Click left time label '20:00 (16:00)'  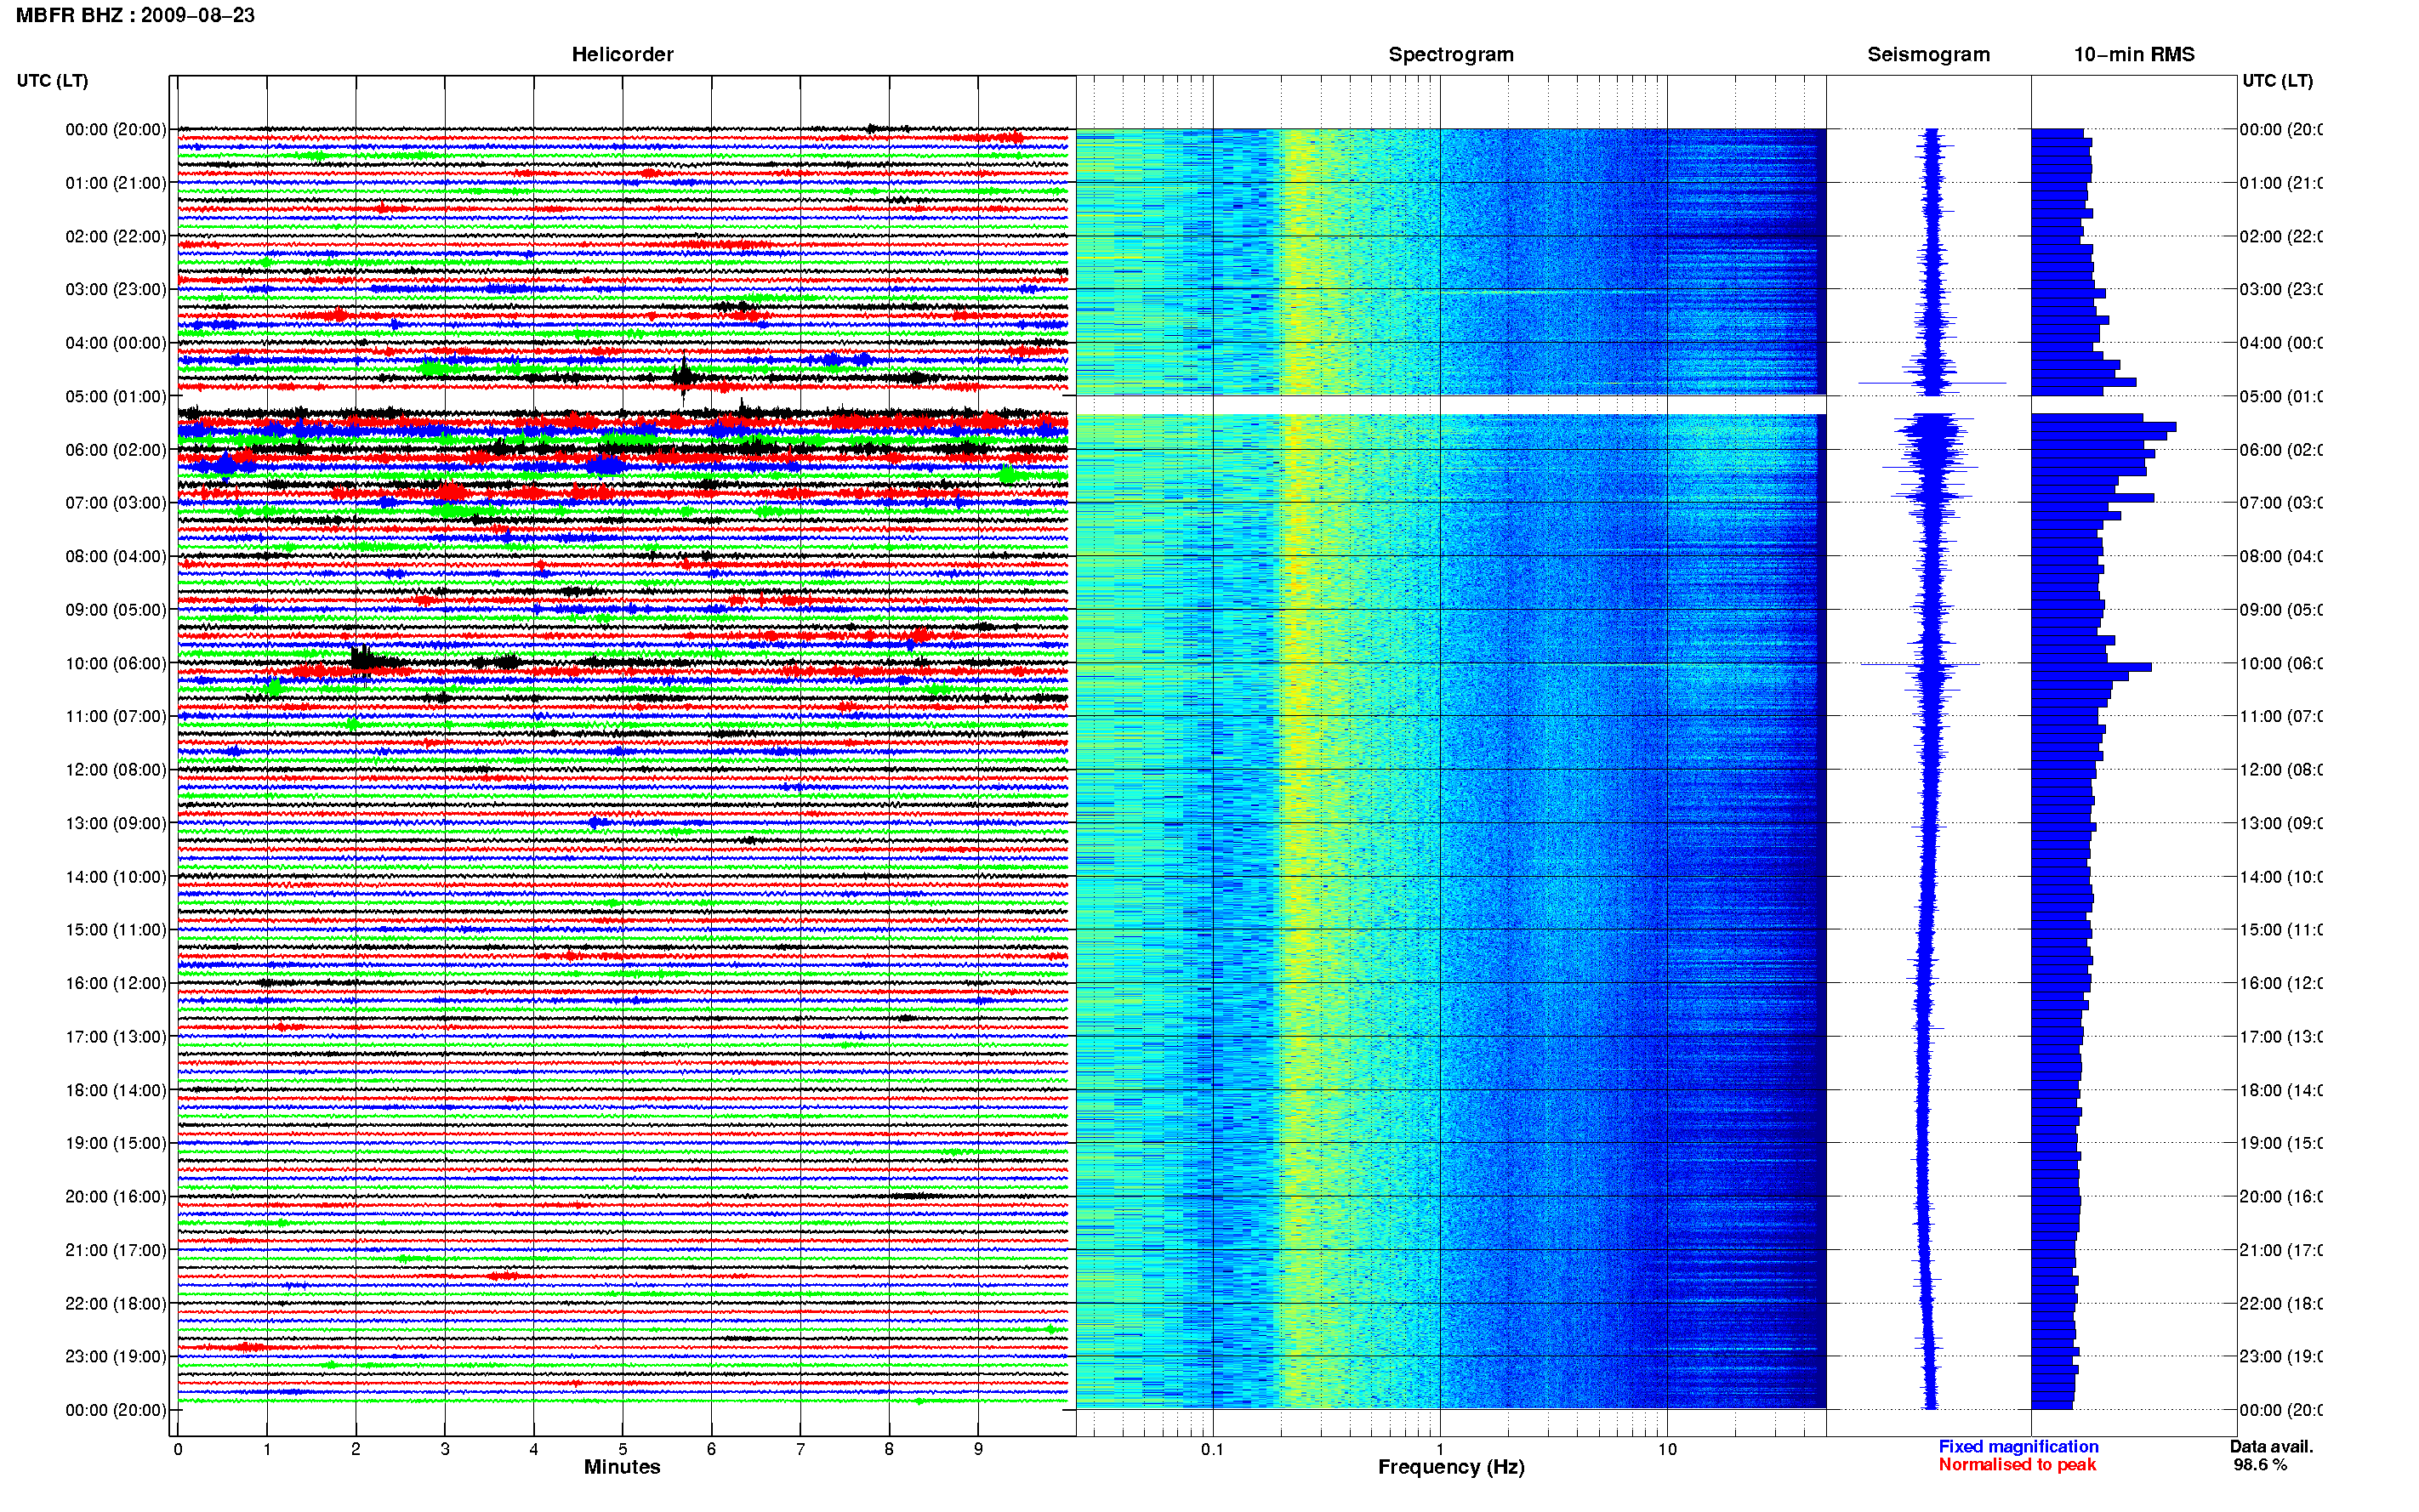click(x=116, y=1196)
